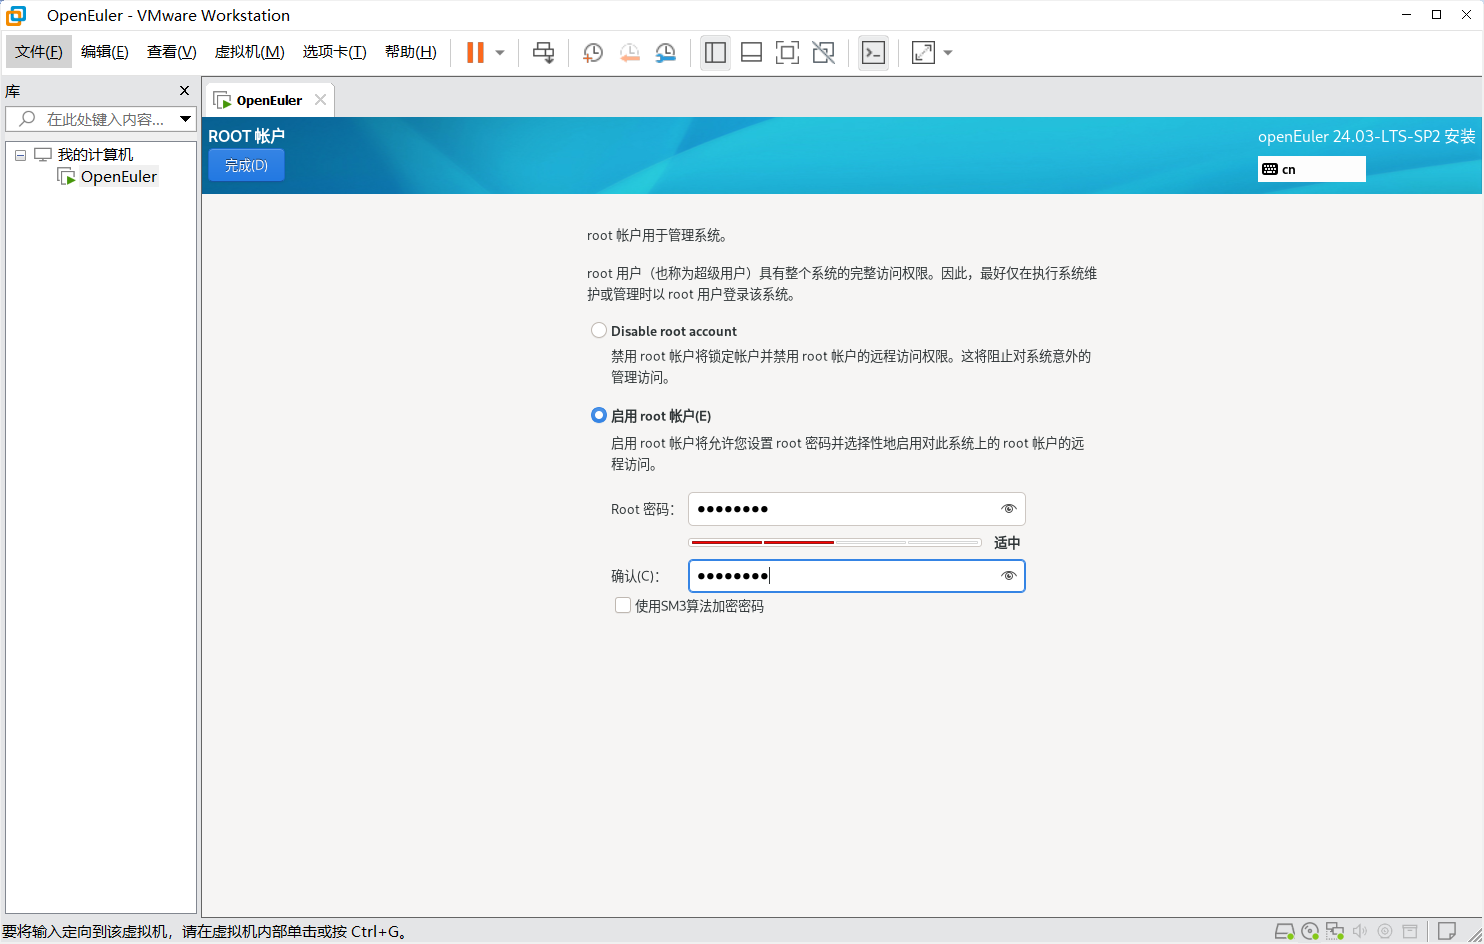Open the 虚拟机(M) menu
This screenshot has height=944, width=1484.
(x=250, y=52)
